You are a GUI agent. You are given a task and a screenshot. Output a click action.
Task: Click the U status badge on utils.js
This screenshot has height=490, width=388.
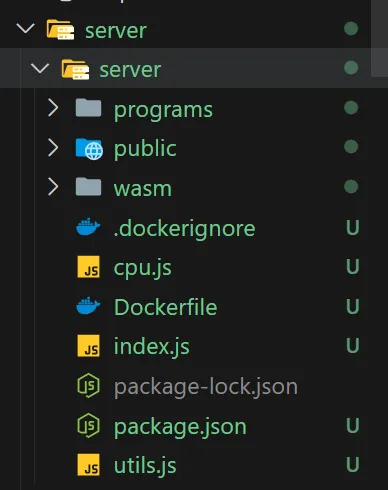click(x=353, y=464)
